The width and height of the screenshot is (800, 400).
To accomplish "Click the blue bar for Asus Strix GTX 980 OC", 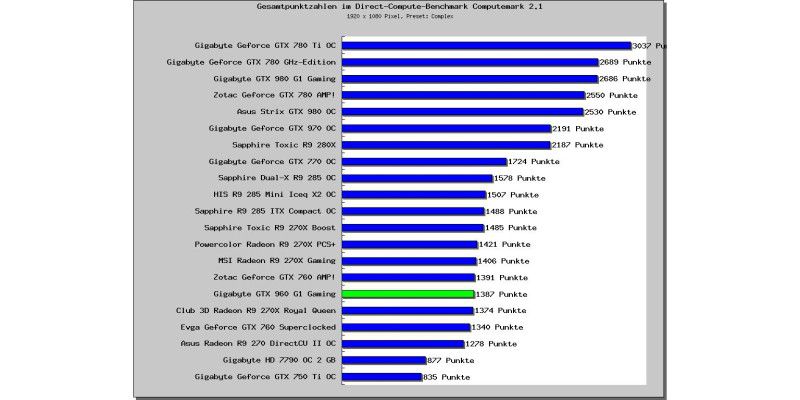I will 463,112.
